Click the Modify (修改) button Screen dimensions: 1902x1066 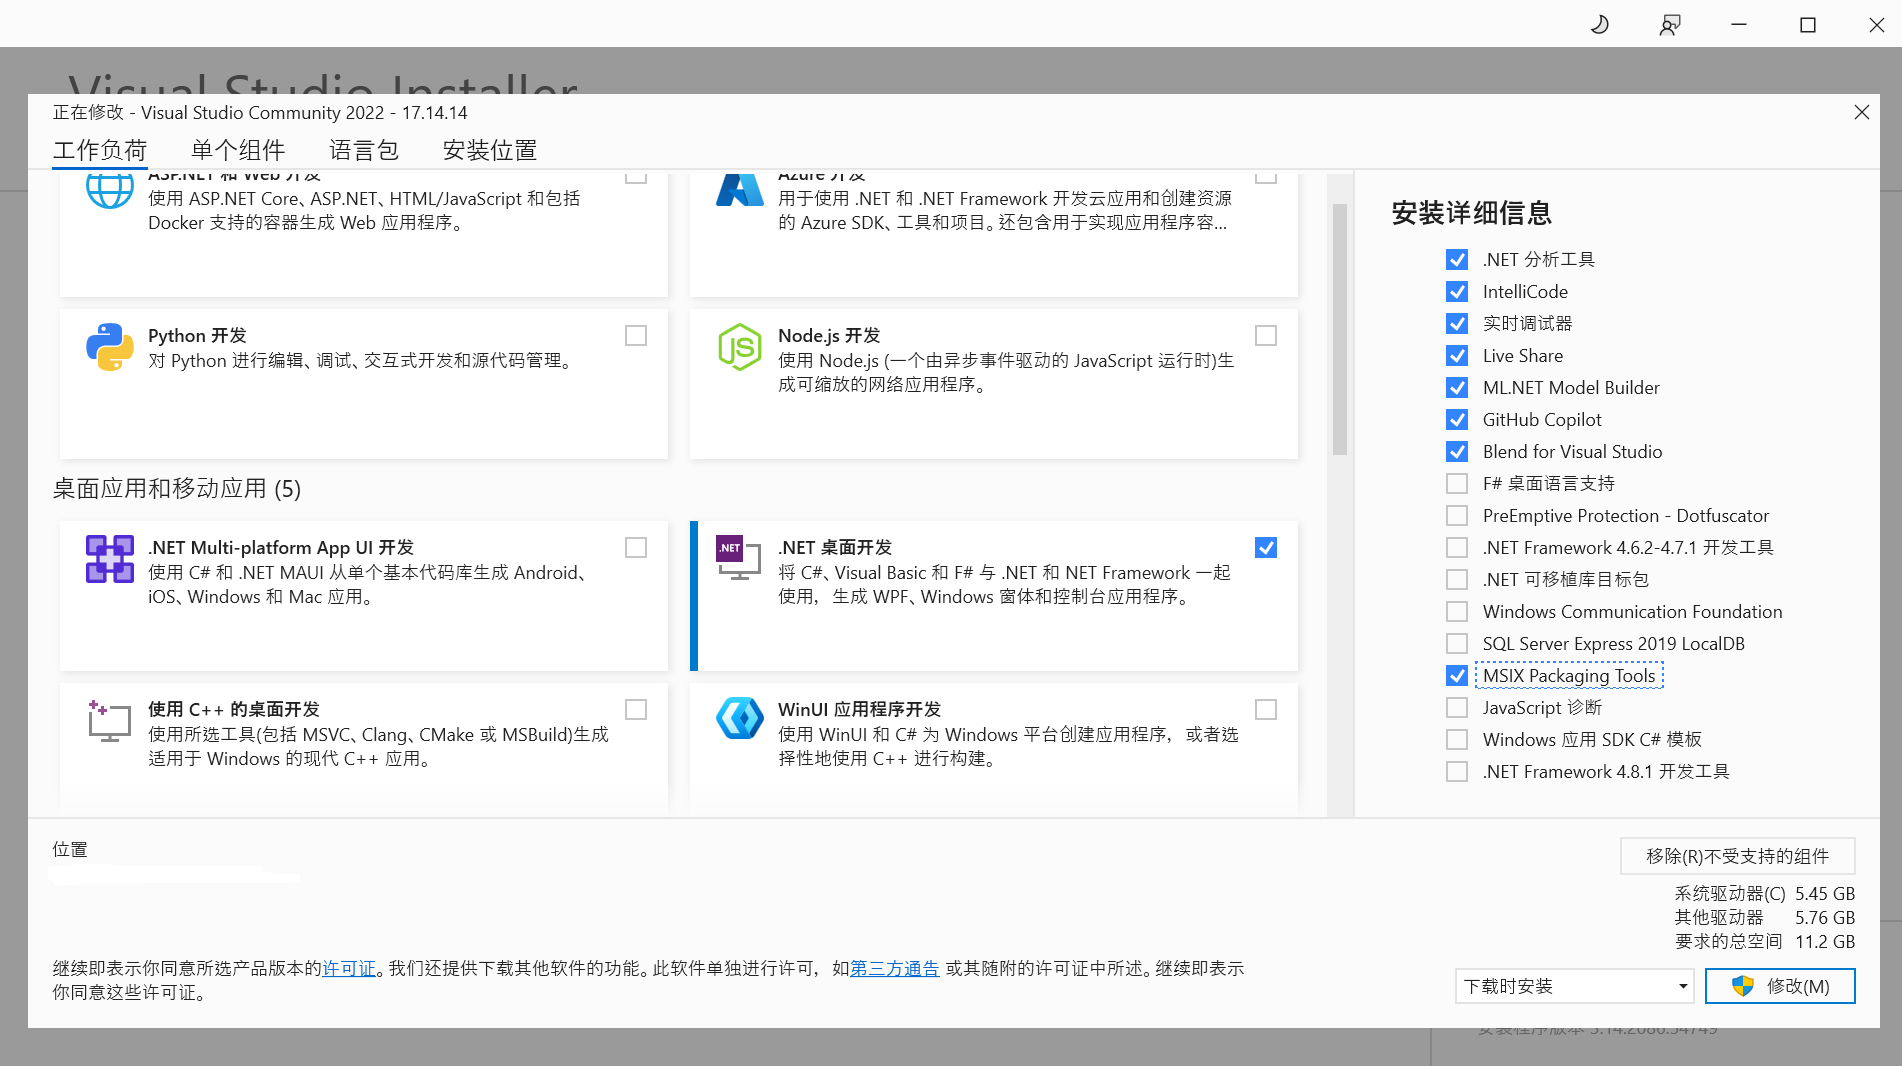(1780, 986)
